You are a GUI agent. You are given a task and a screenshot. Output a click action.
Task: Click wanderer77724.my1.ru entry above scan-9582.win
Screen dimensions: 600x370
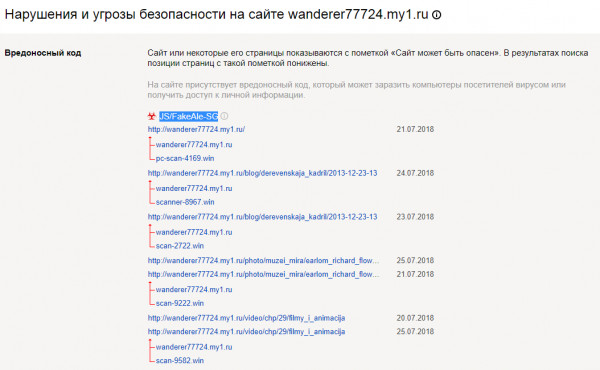(194, 347)
